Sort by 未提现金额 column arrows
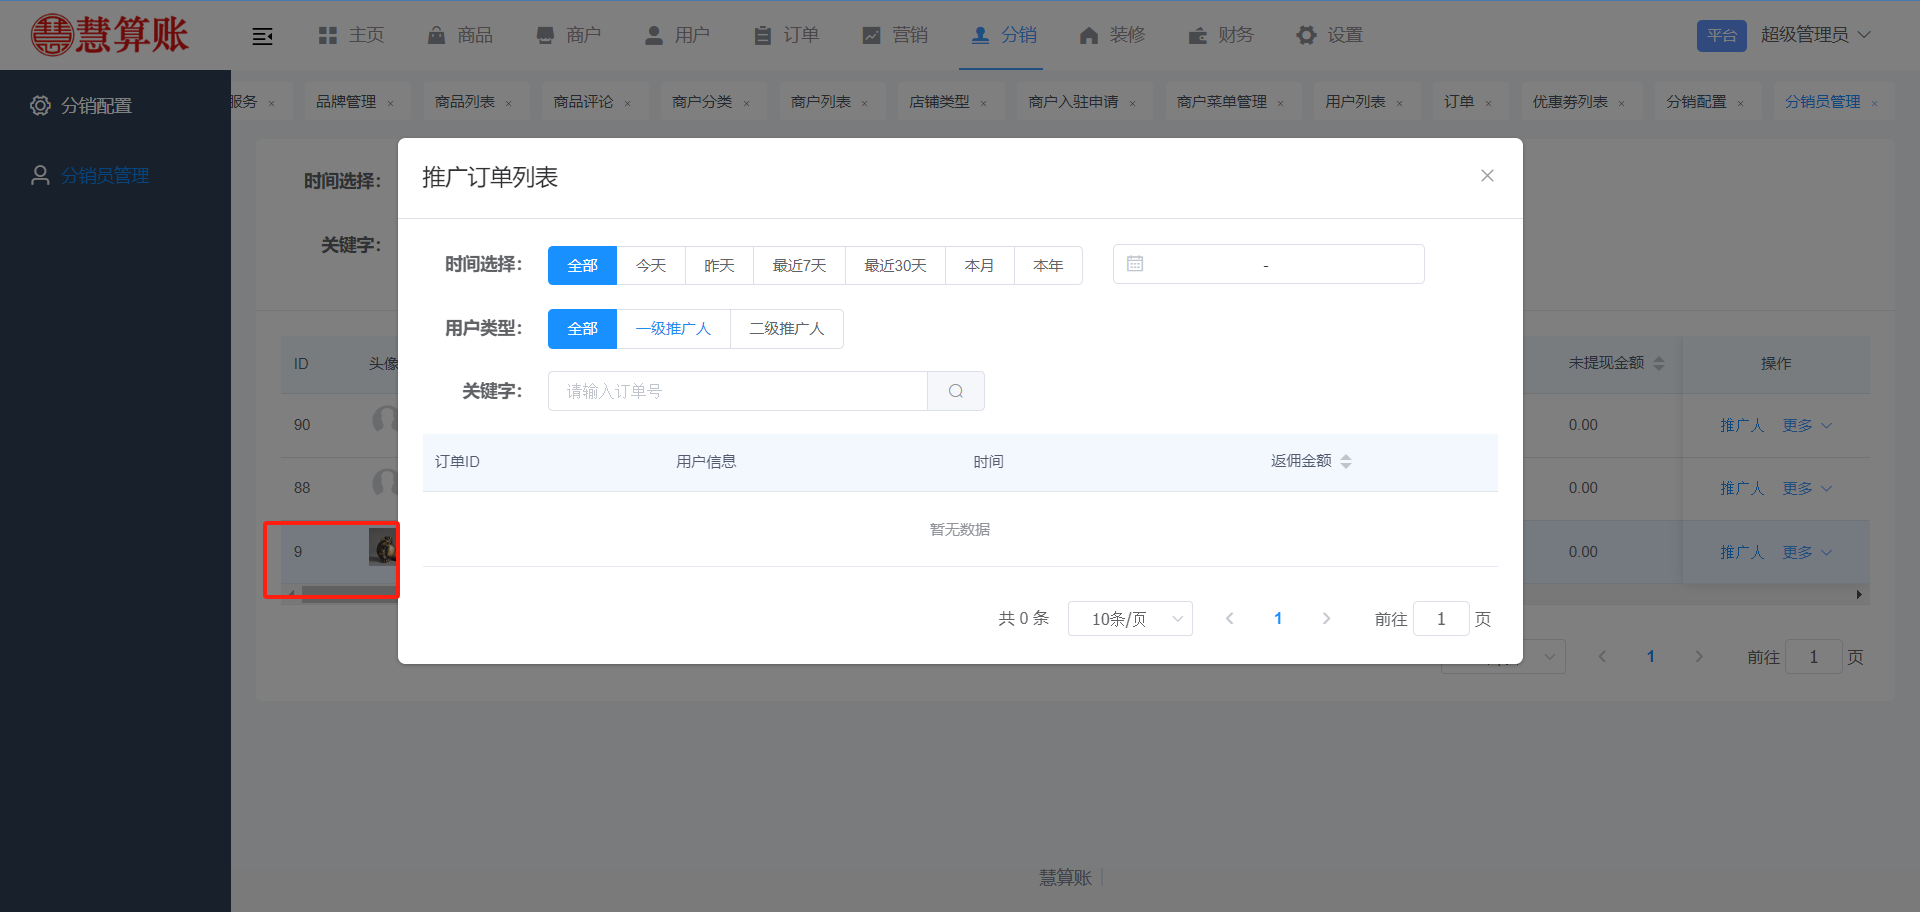This screenshot has width=1920, height=912. (x=1659, y=363)
